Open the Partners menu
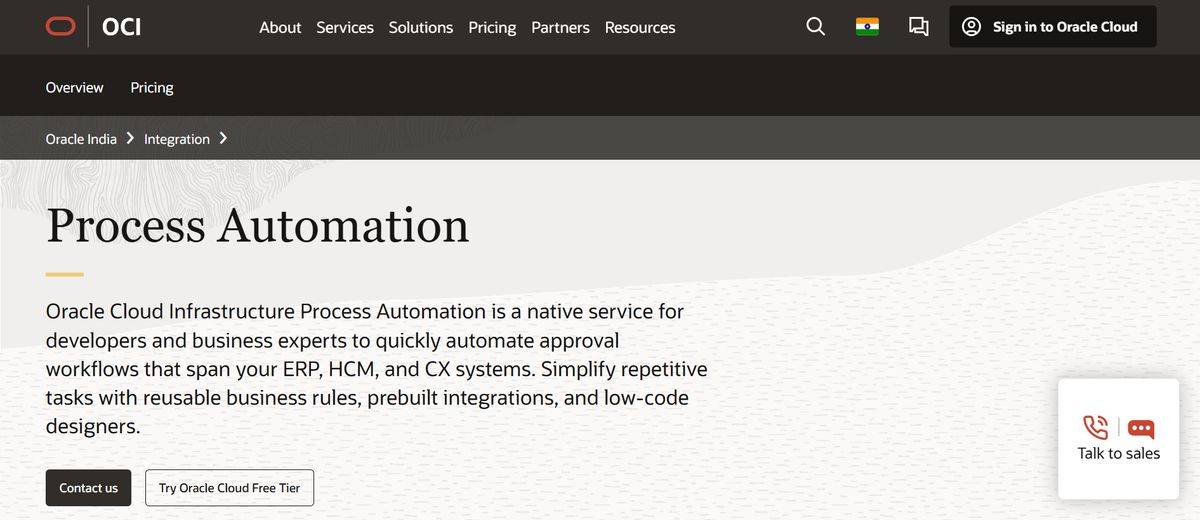The width and height of the screenshot is (1200, 520). pos(560,27)
